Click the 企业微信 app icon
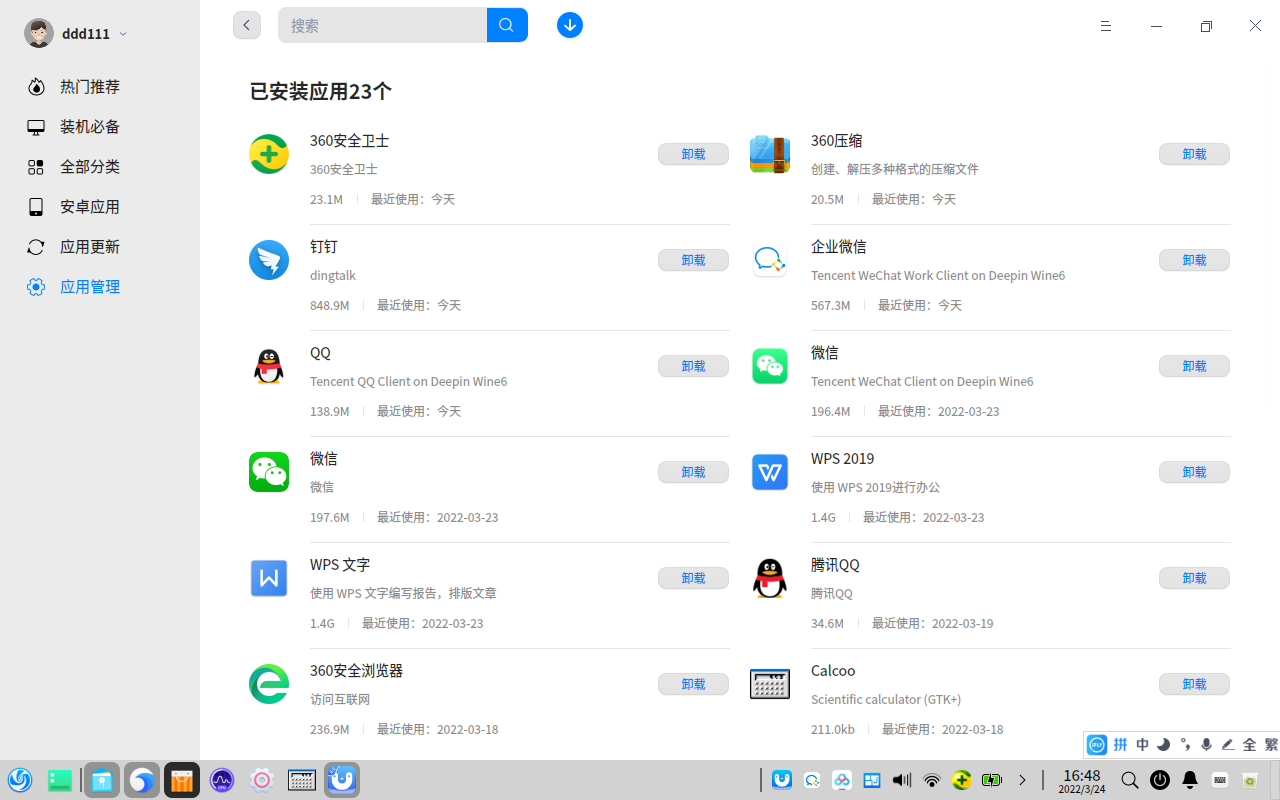Image resolution: width=1280 pixels, height=800 pixels. pyautogui.click(x=770, y=260)
